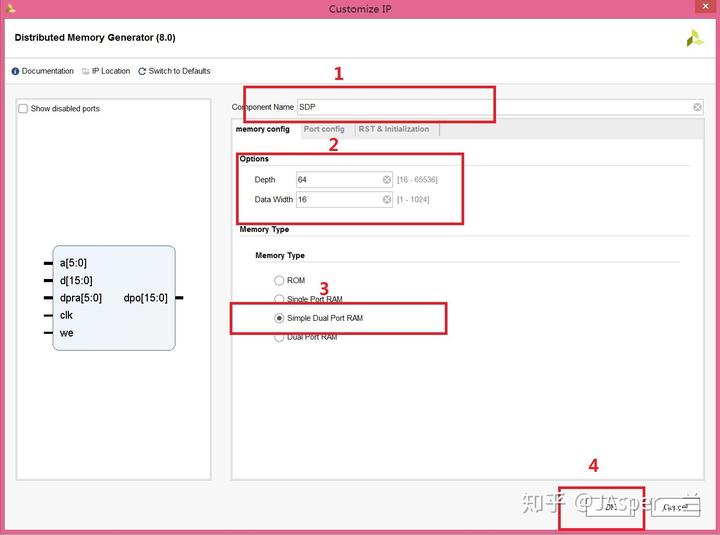Select Simple Dual Port RAM option
Image resolution: width=720 pixels, height=535 pixels.
point(279,318)
